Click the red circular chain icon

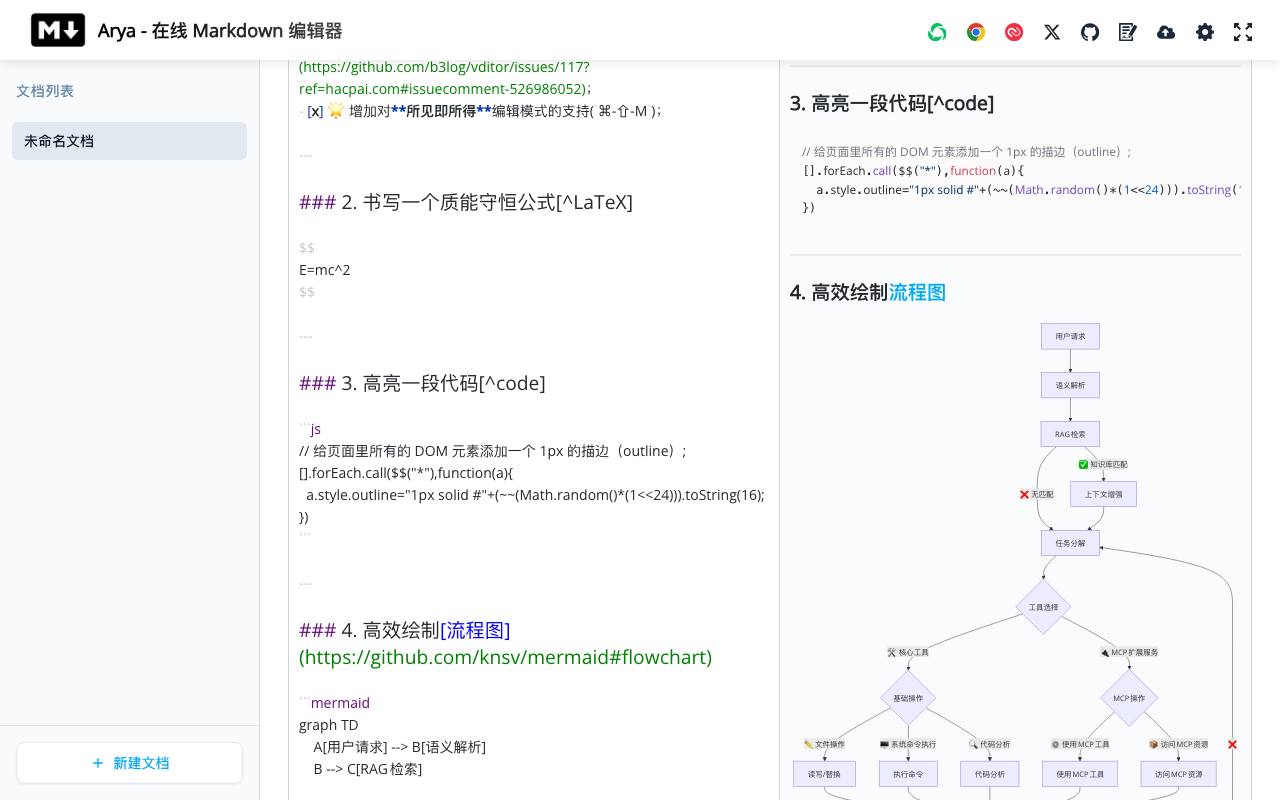click(x=1014, y=32)
